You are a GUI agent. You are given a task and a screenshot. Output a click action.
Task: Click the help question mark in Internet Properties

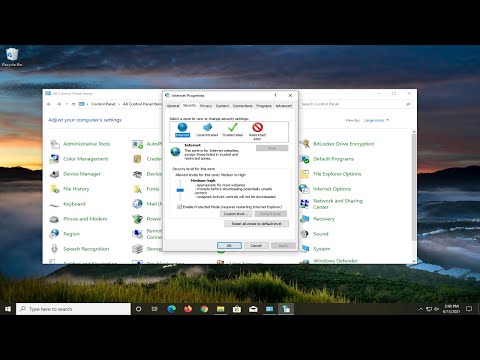pos(275,95)
